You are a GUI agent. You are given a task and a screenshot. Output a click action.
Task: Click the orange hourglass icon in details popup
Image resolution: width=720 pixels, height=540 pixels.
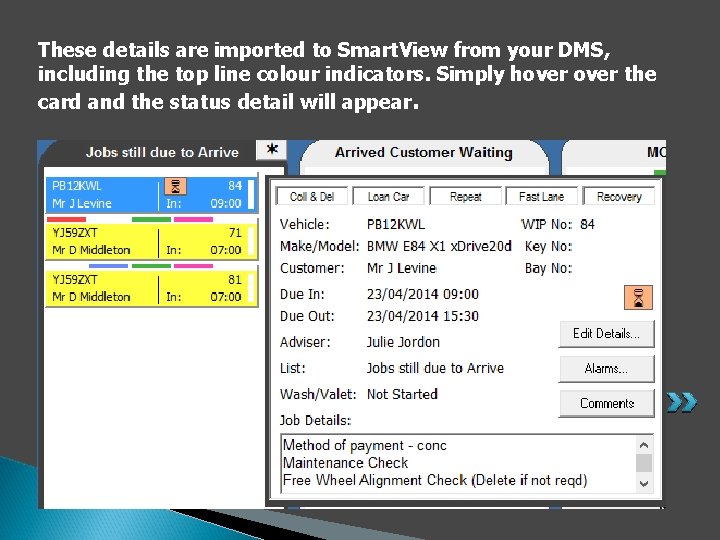pos(638,297)
